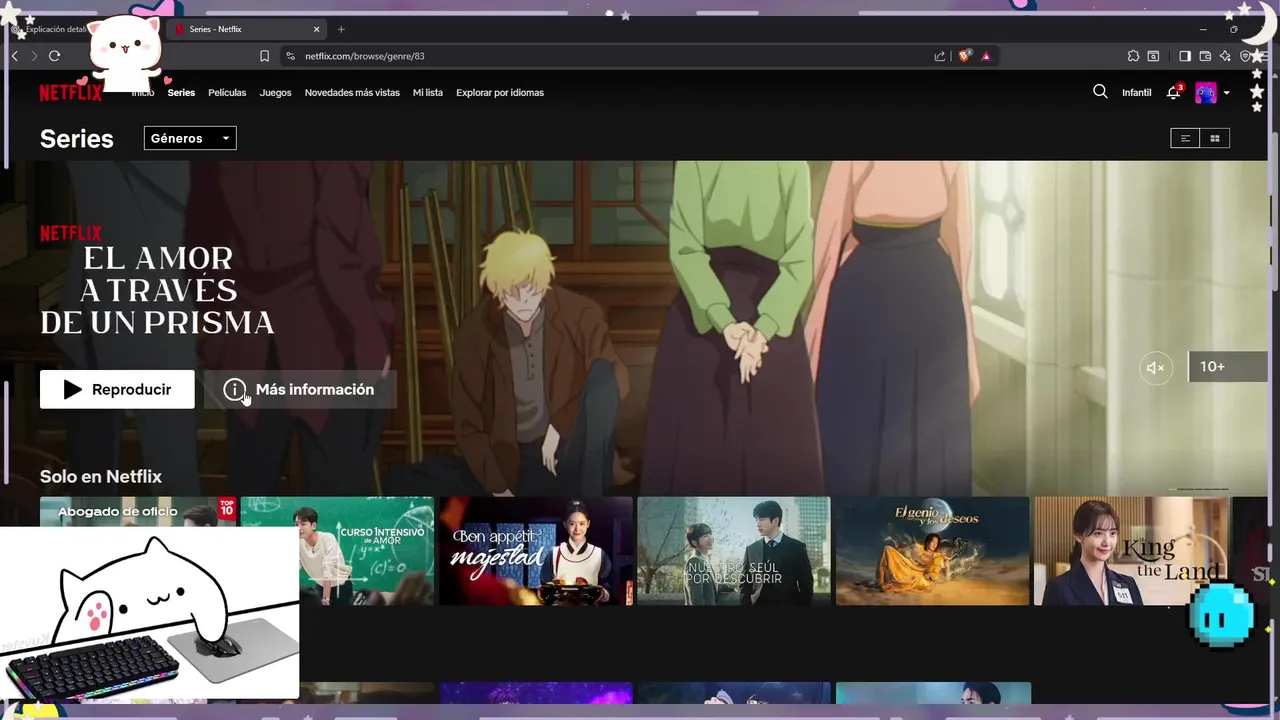Open a new browser tab
Image resolution: width=1280 pixels, height=720 pixels.
(341, 29)
